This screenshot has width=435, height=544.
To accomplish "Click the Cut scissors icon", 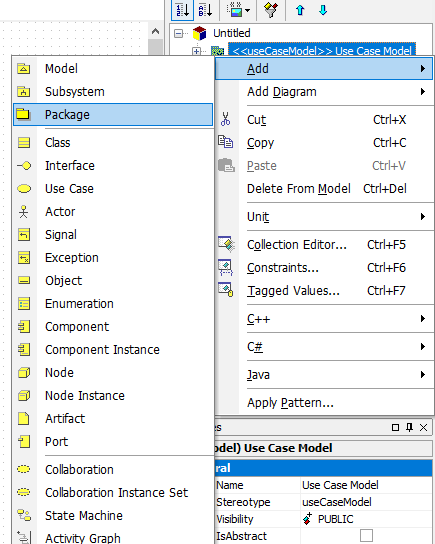I will click(225, 119).
